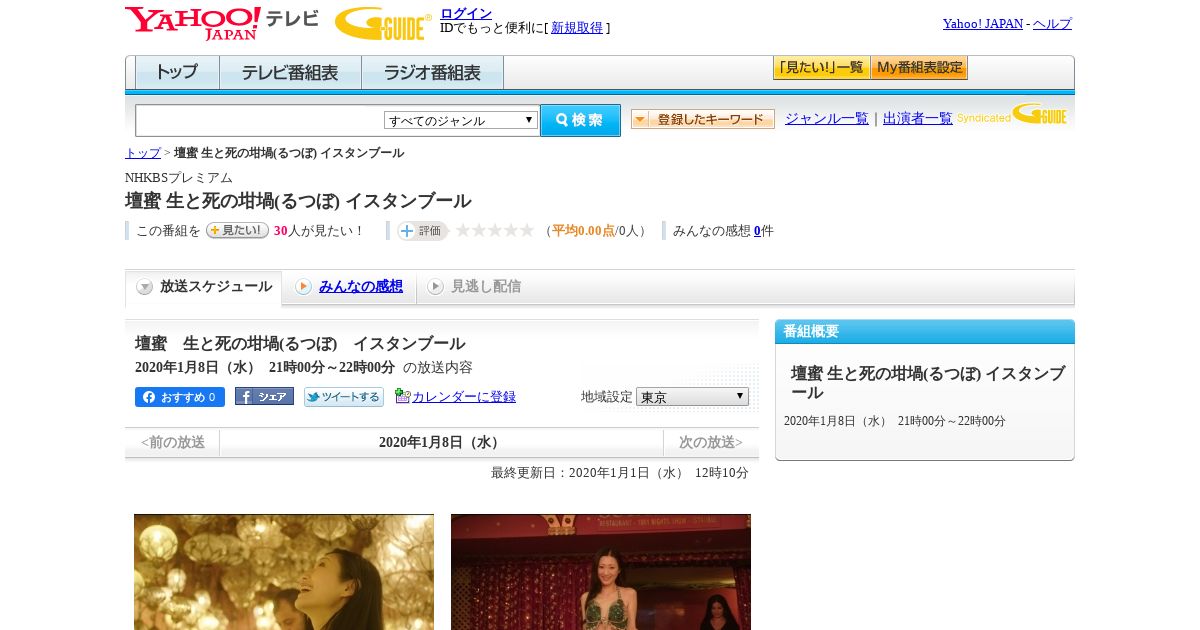
Task: Click into the search text field
Action: tap(260, 120)
